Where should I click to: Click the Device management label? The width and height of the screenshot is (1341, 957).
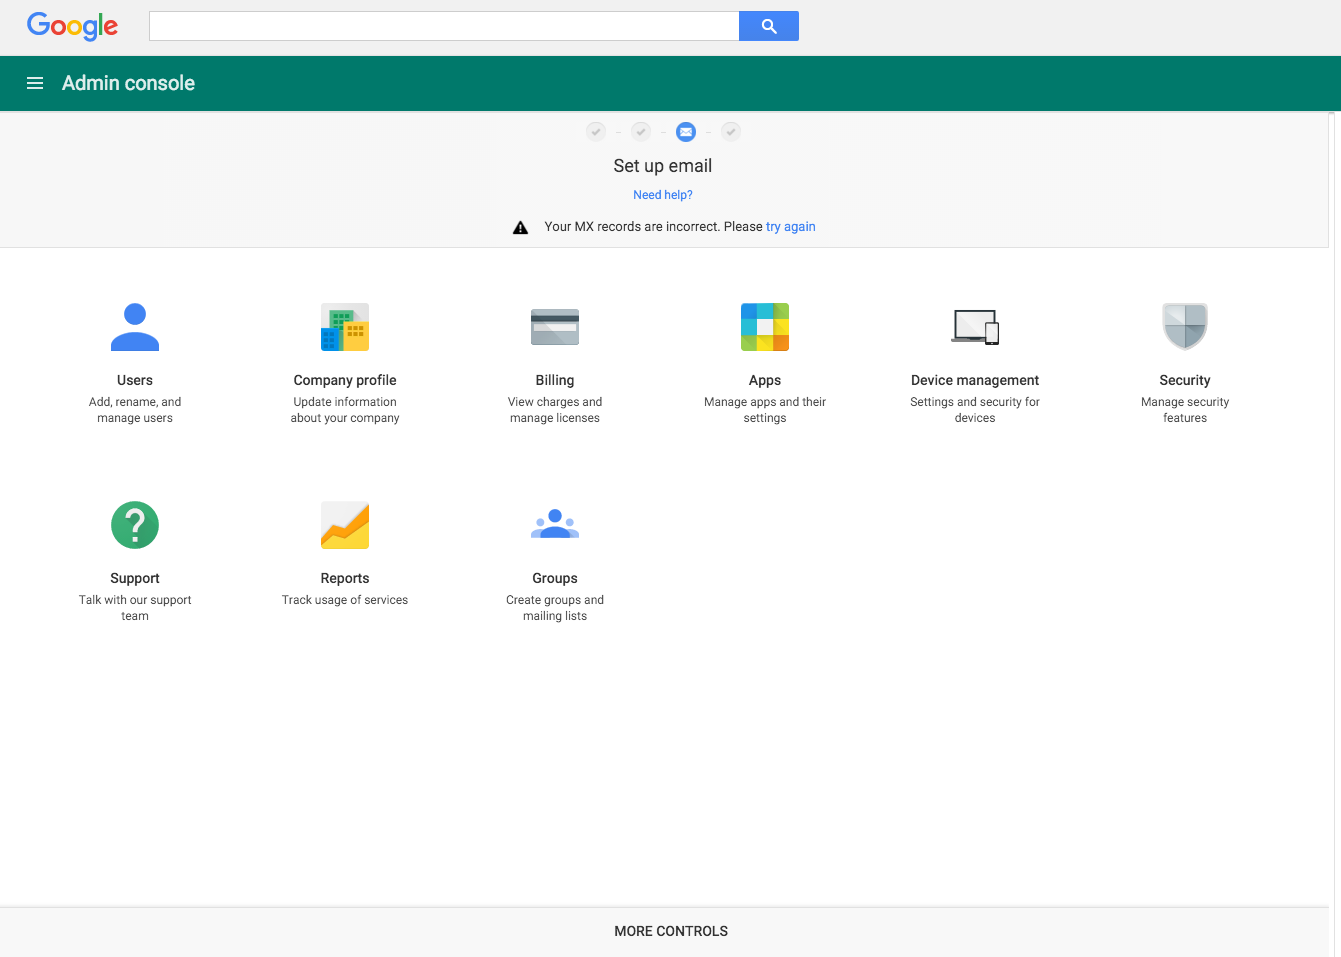975,380
